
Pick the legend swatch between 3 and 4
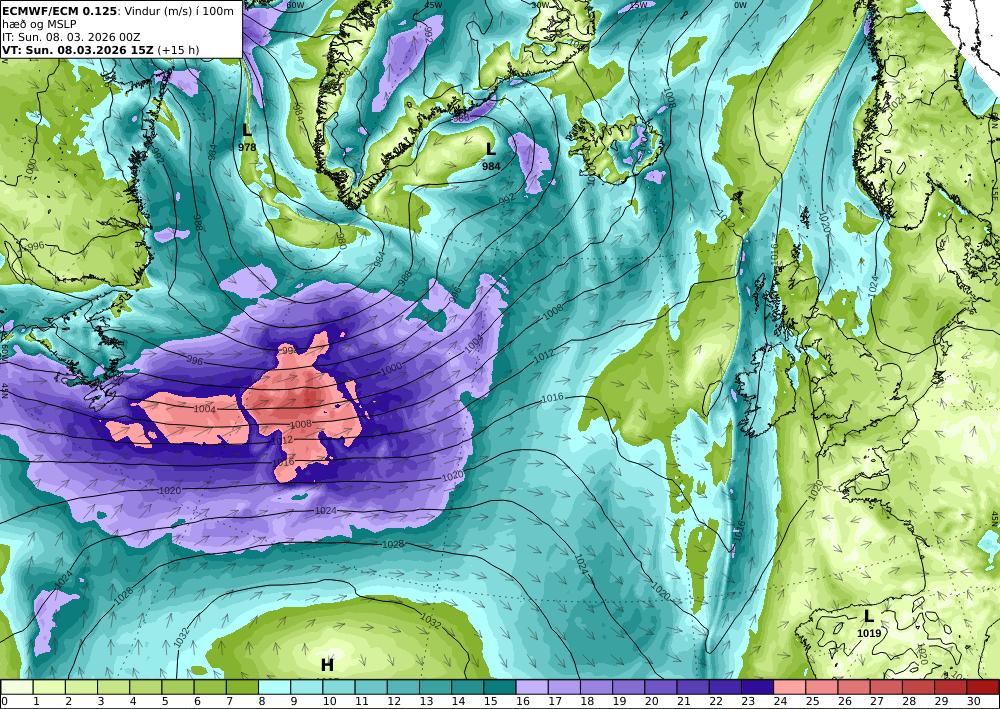click(114, 687)
